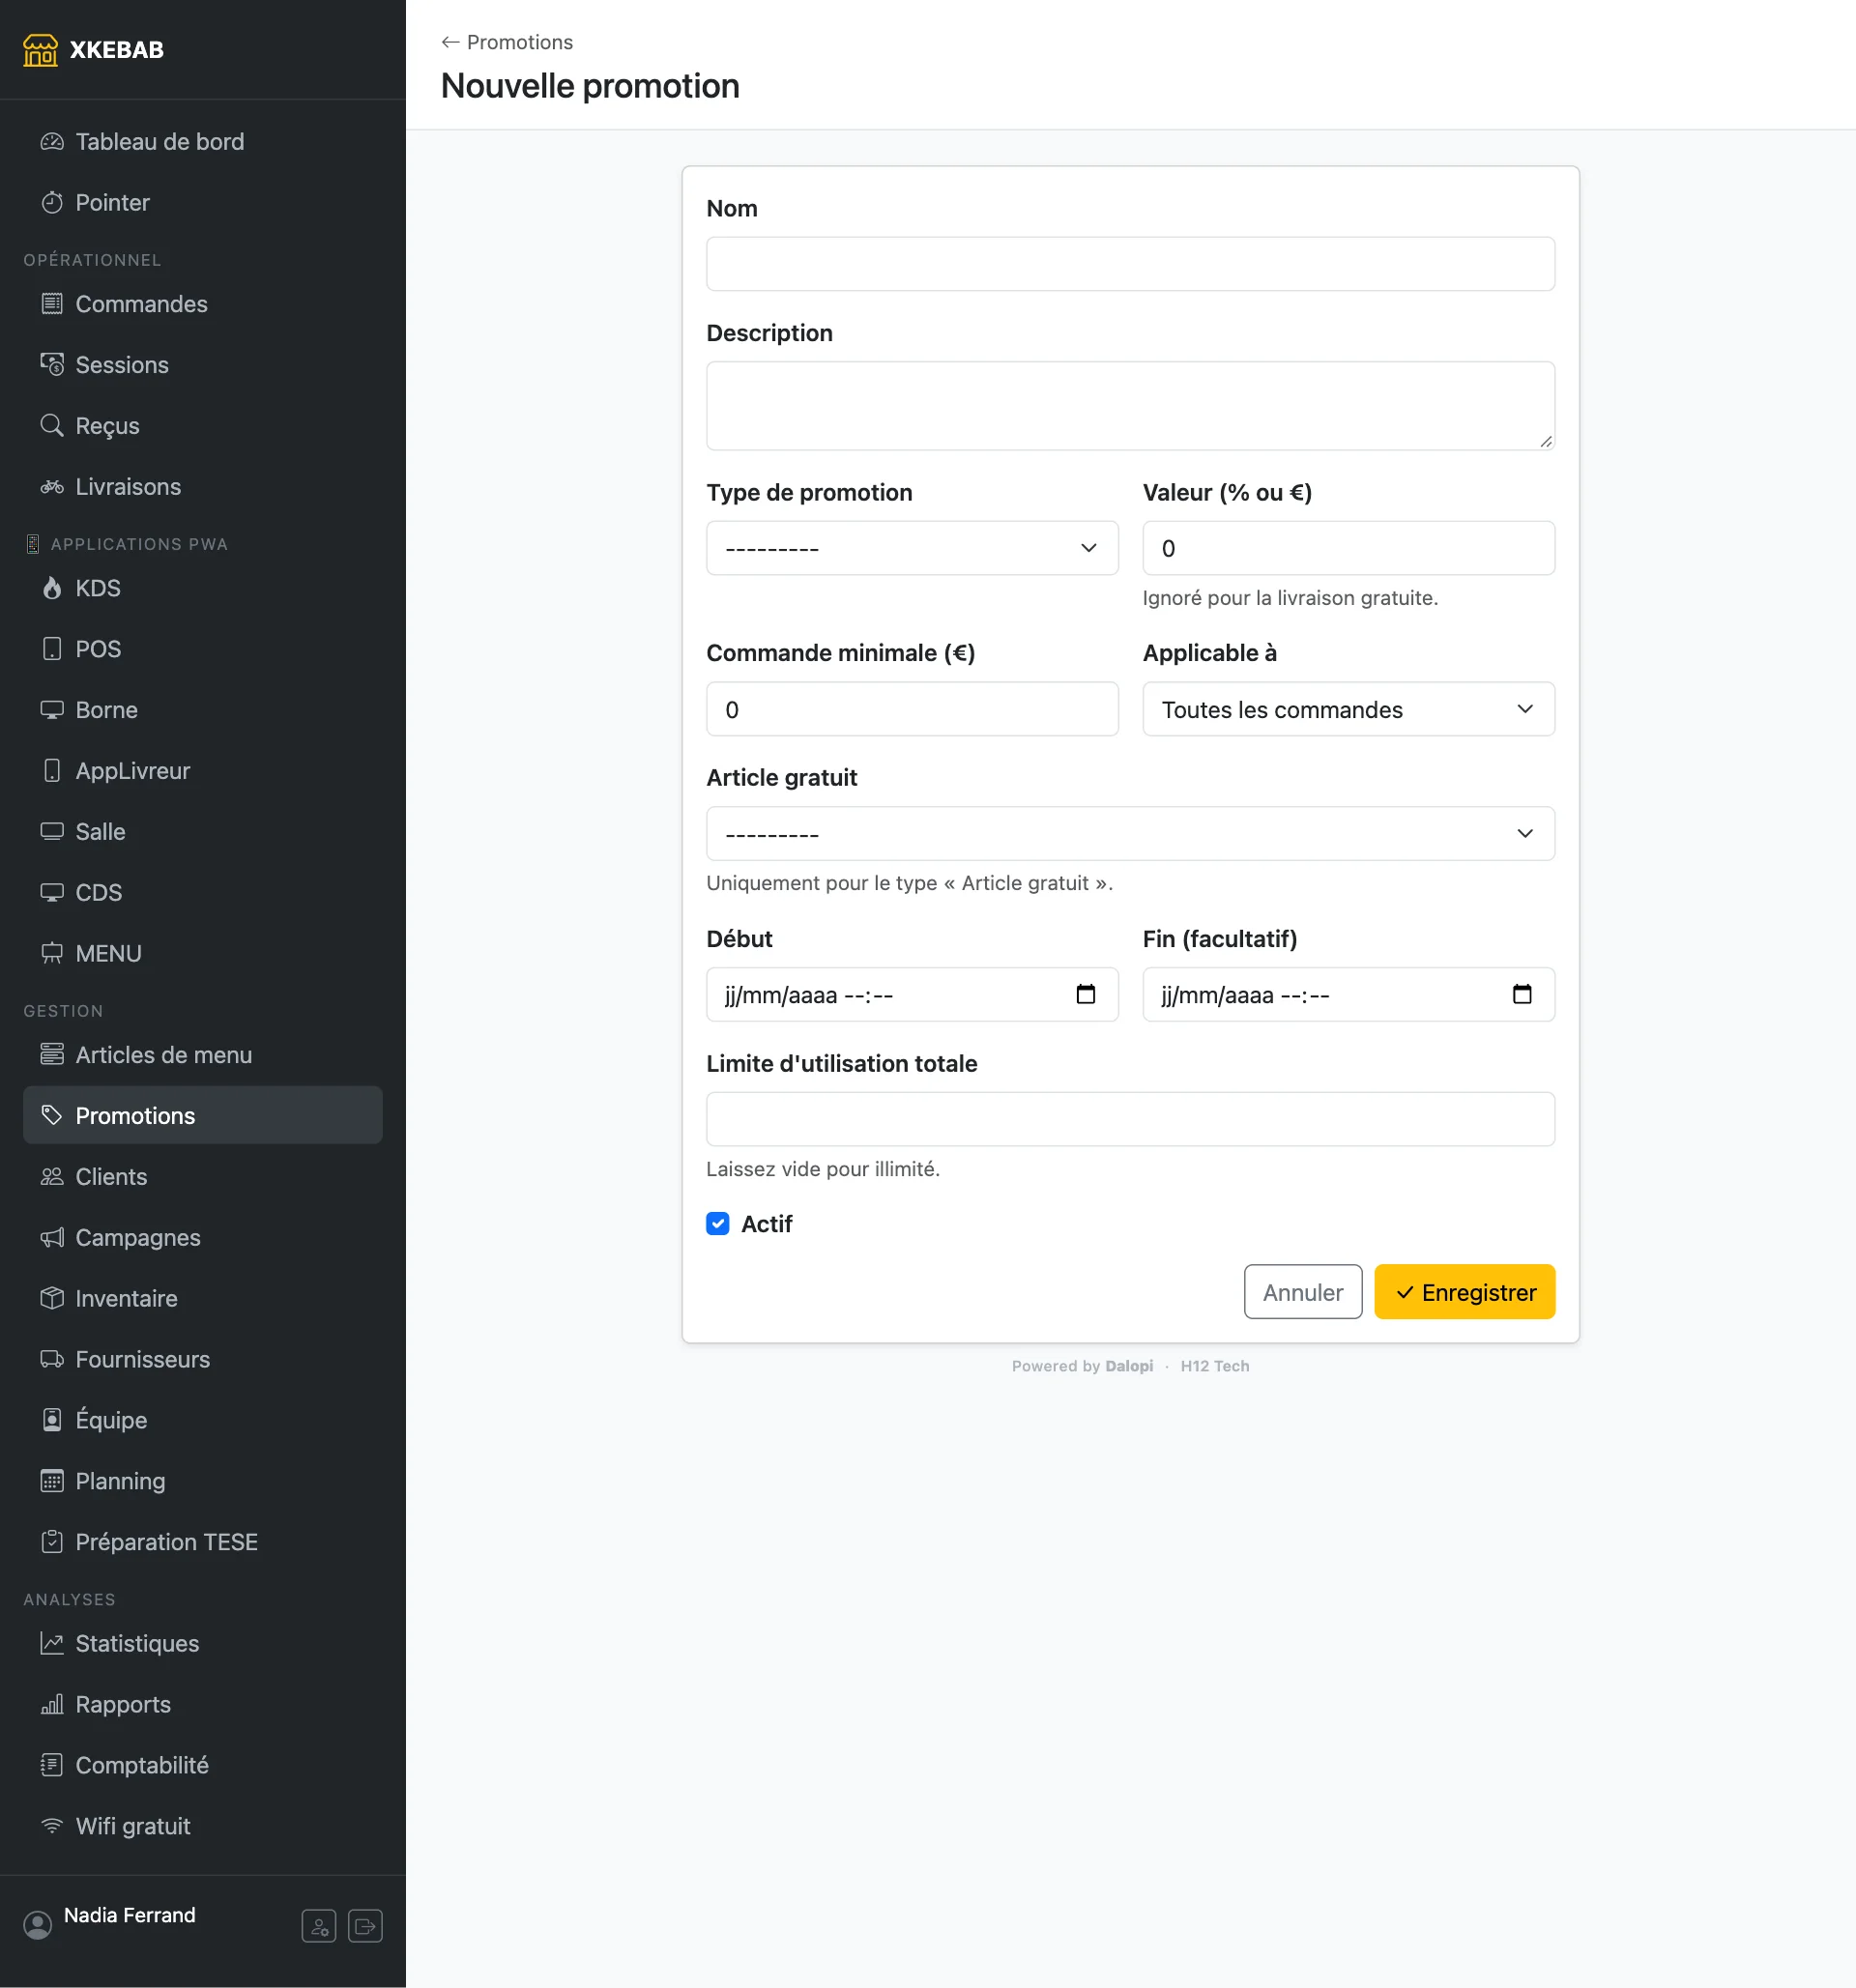
Task: Go back via the Promotions breadcrumb link
Action: point(507,42)
